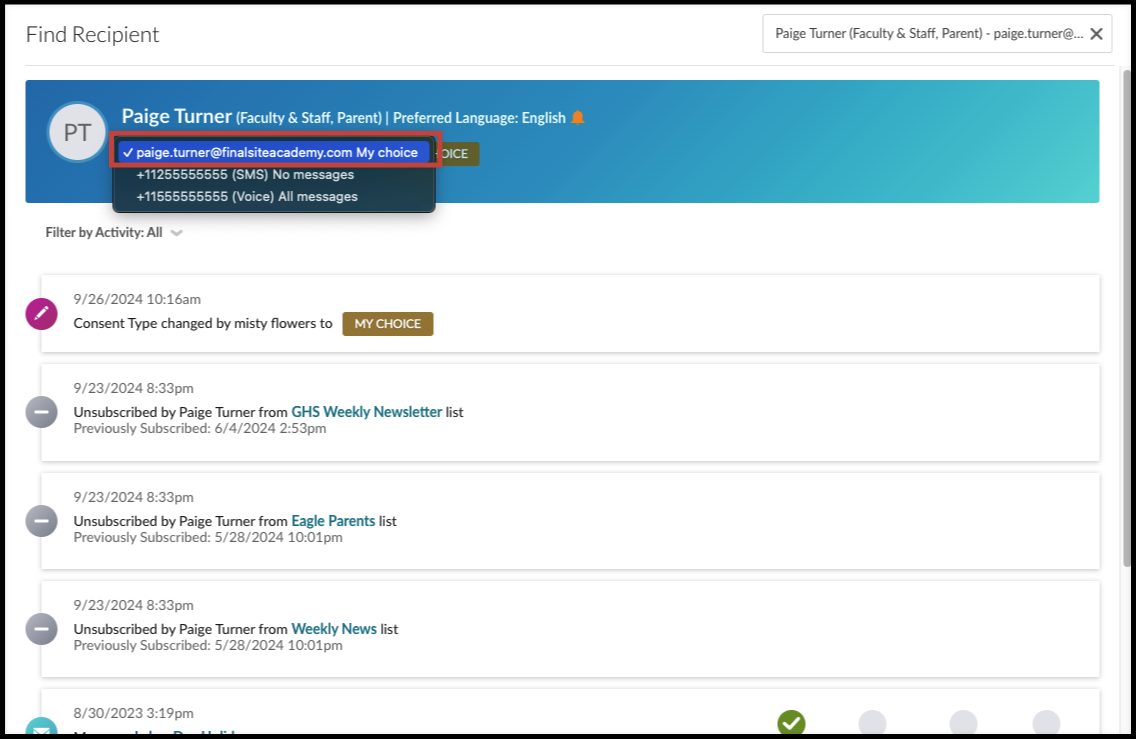Click the vertical scrollbar on the right

tap(1127, 317)
